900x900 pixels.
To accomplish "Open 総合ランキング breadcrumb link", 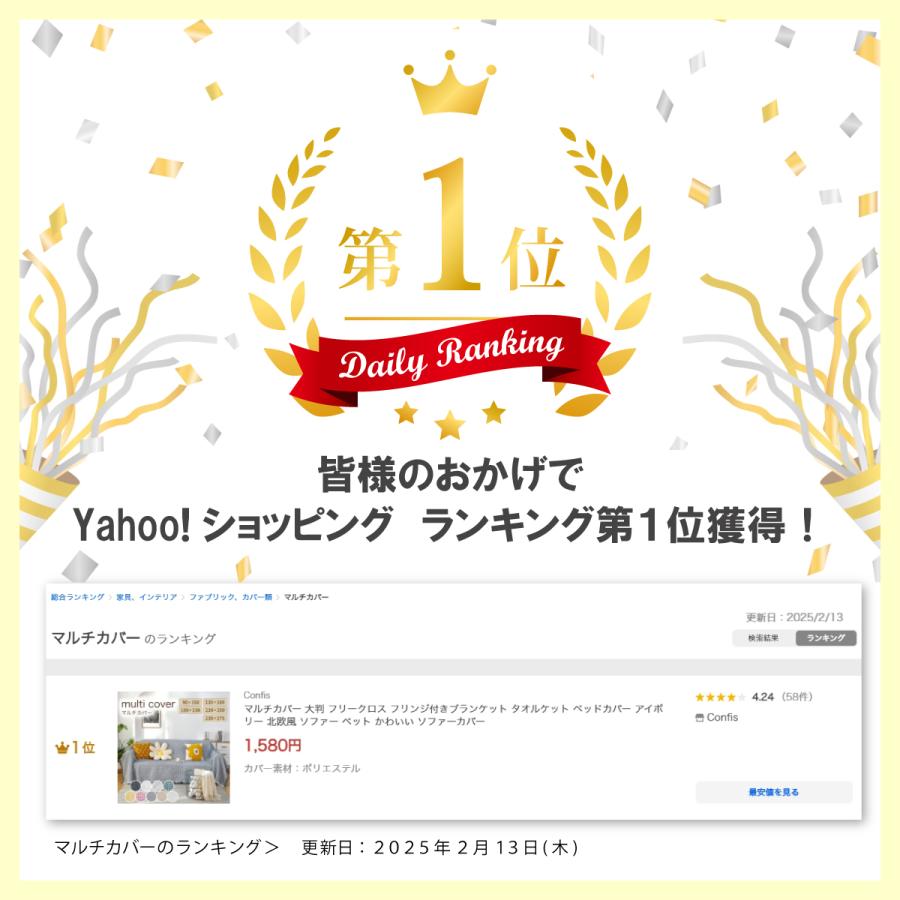I will [77, 597].
